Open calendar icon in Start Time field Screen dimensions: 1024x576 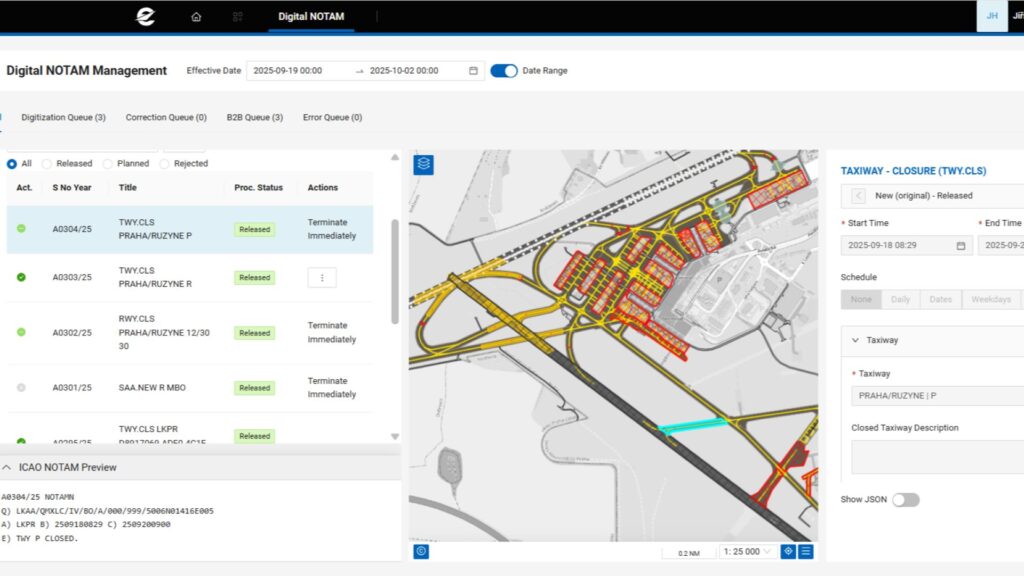point(960,246)
